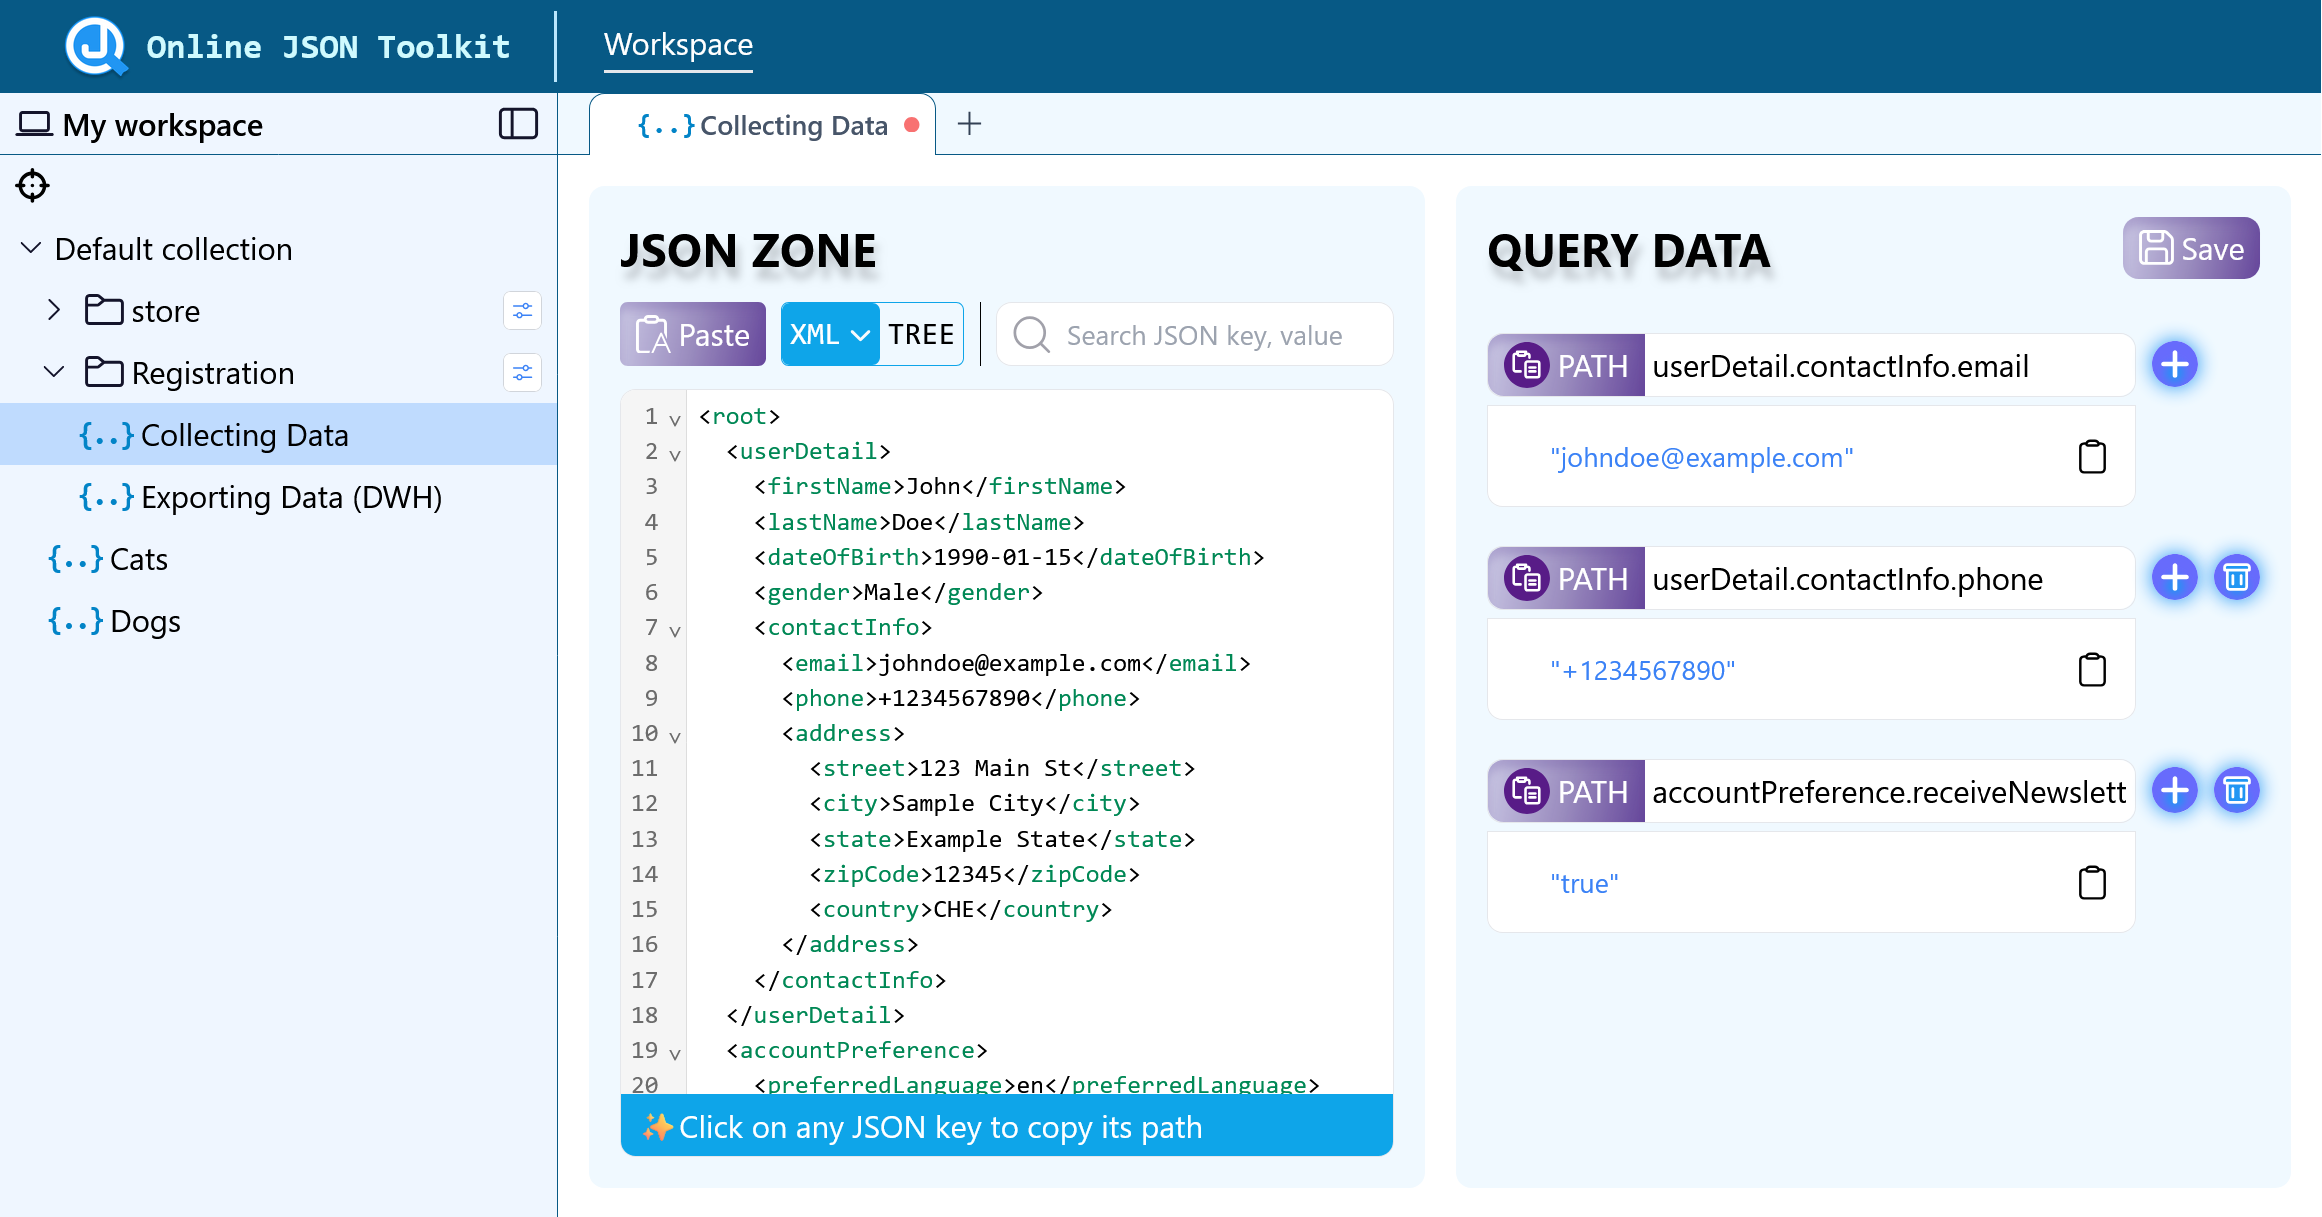This screenshot has height=1217, width=2322.
Task: Delete the phone path query
Action: click(x=2237, y=578)
